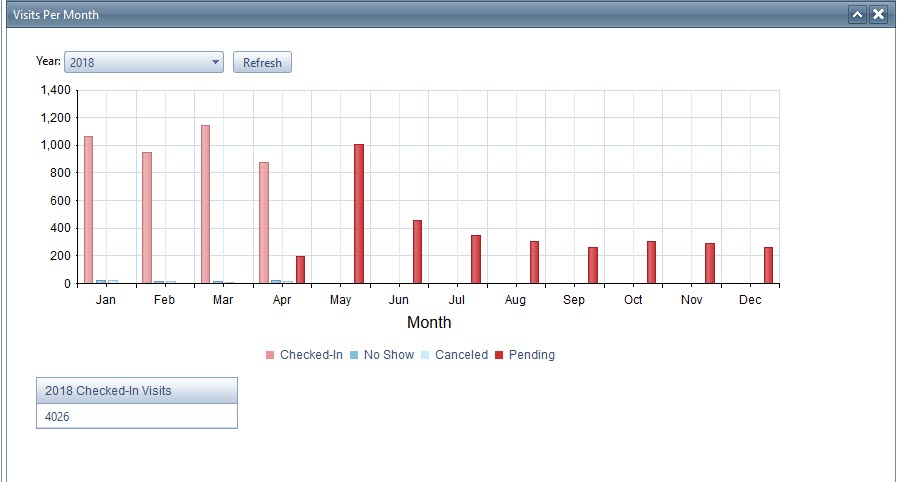The width and height of the screenshot is (900, 482).
Task: Click the Month axis title
Action: click(429, 322)
